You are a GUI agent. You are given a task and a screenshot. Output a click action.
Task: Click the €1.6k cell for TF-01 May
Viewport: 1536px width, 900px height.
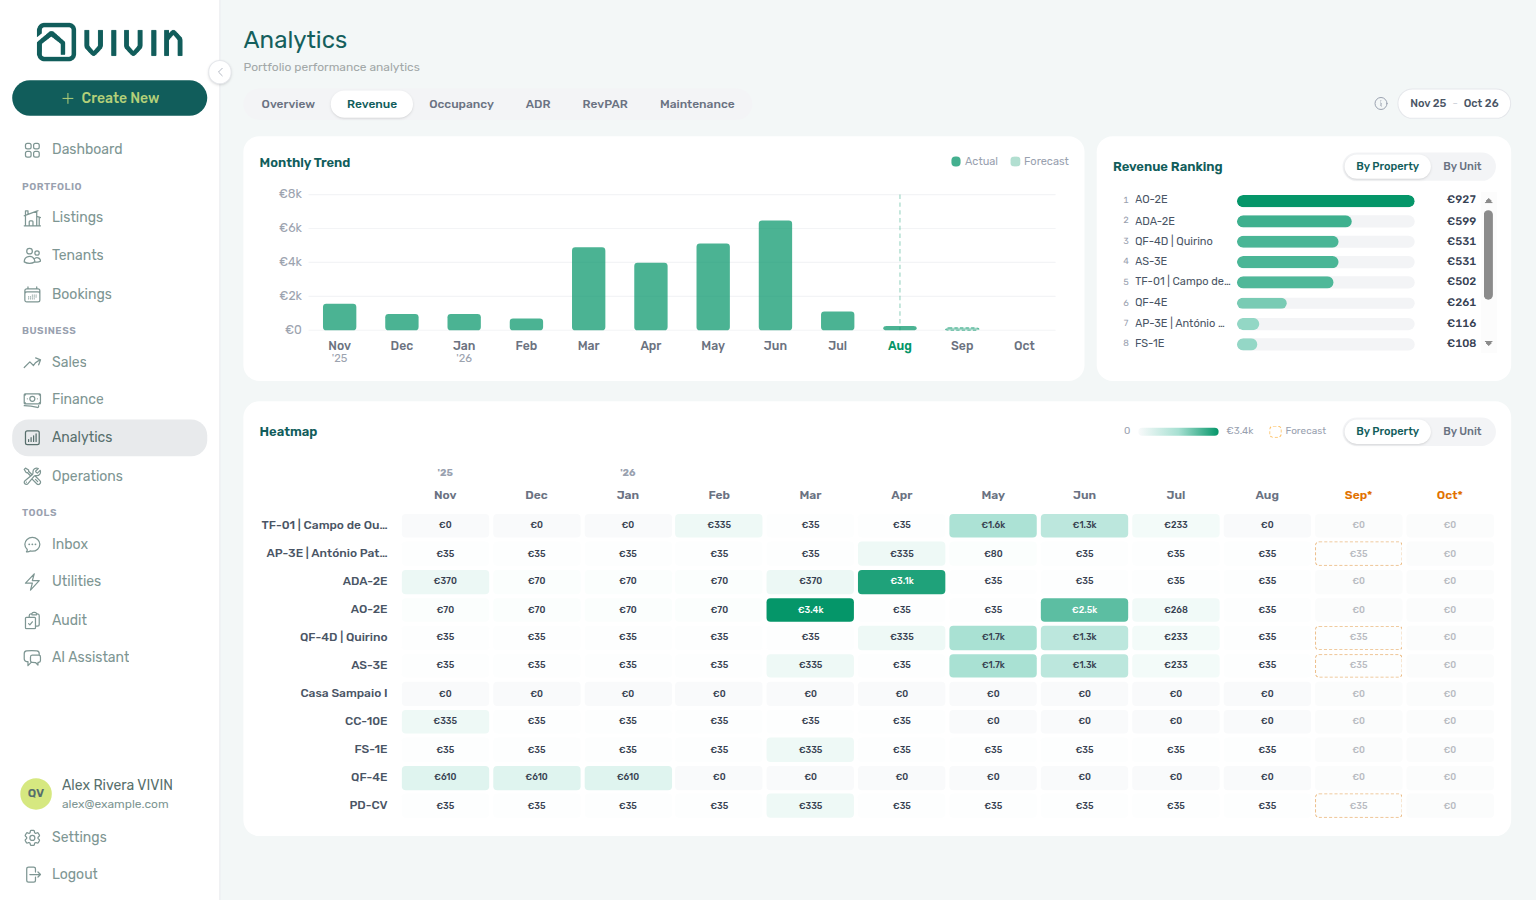(993, 525)
